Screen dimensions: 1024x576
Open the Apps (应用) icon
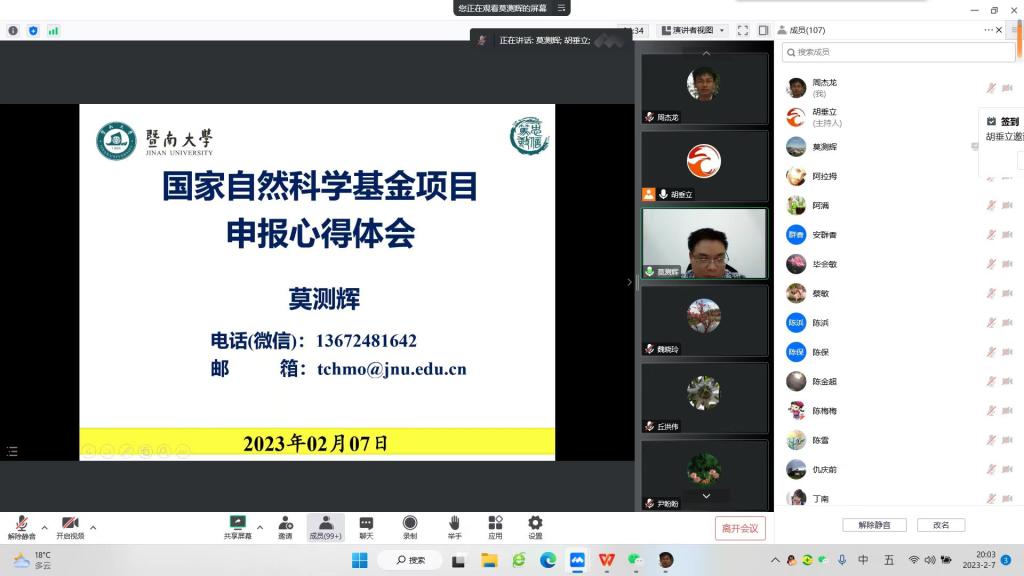coord(495,527)
